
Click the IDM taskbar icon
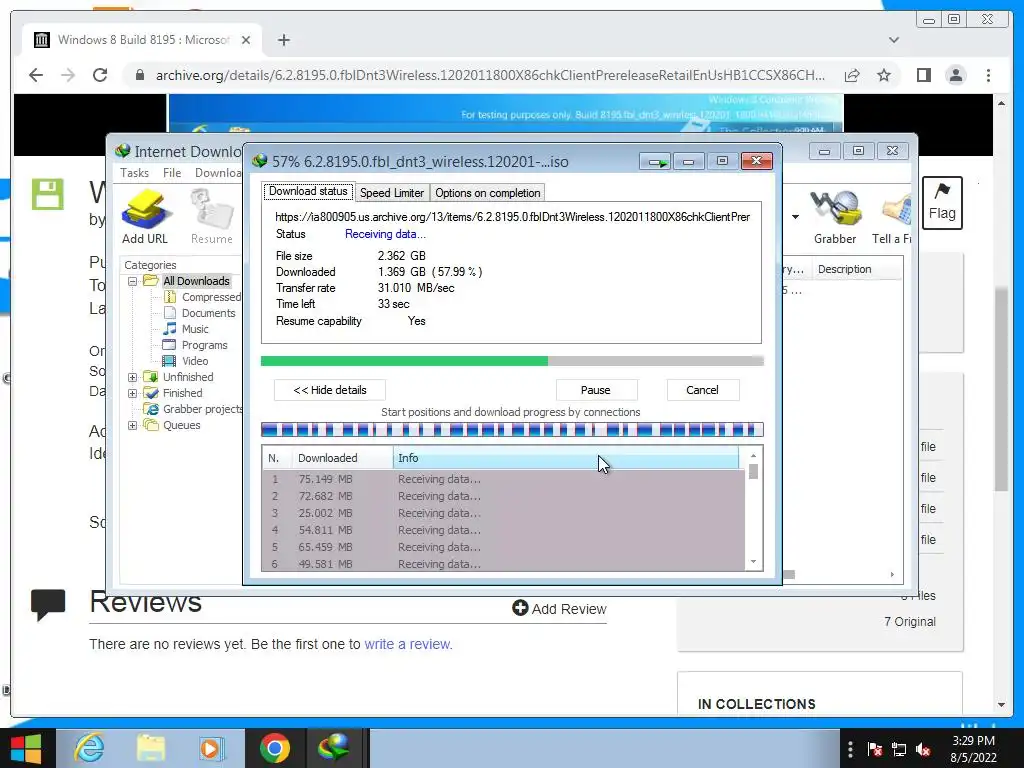[334, 748]
